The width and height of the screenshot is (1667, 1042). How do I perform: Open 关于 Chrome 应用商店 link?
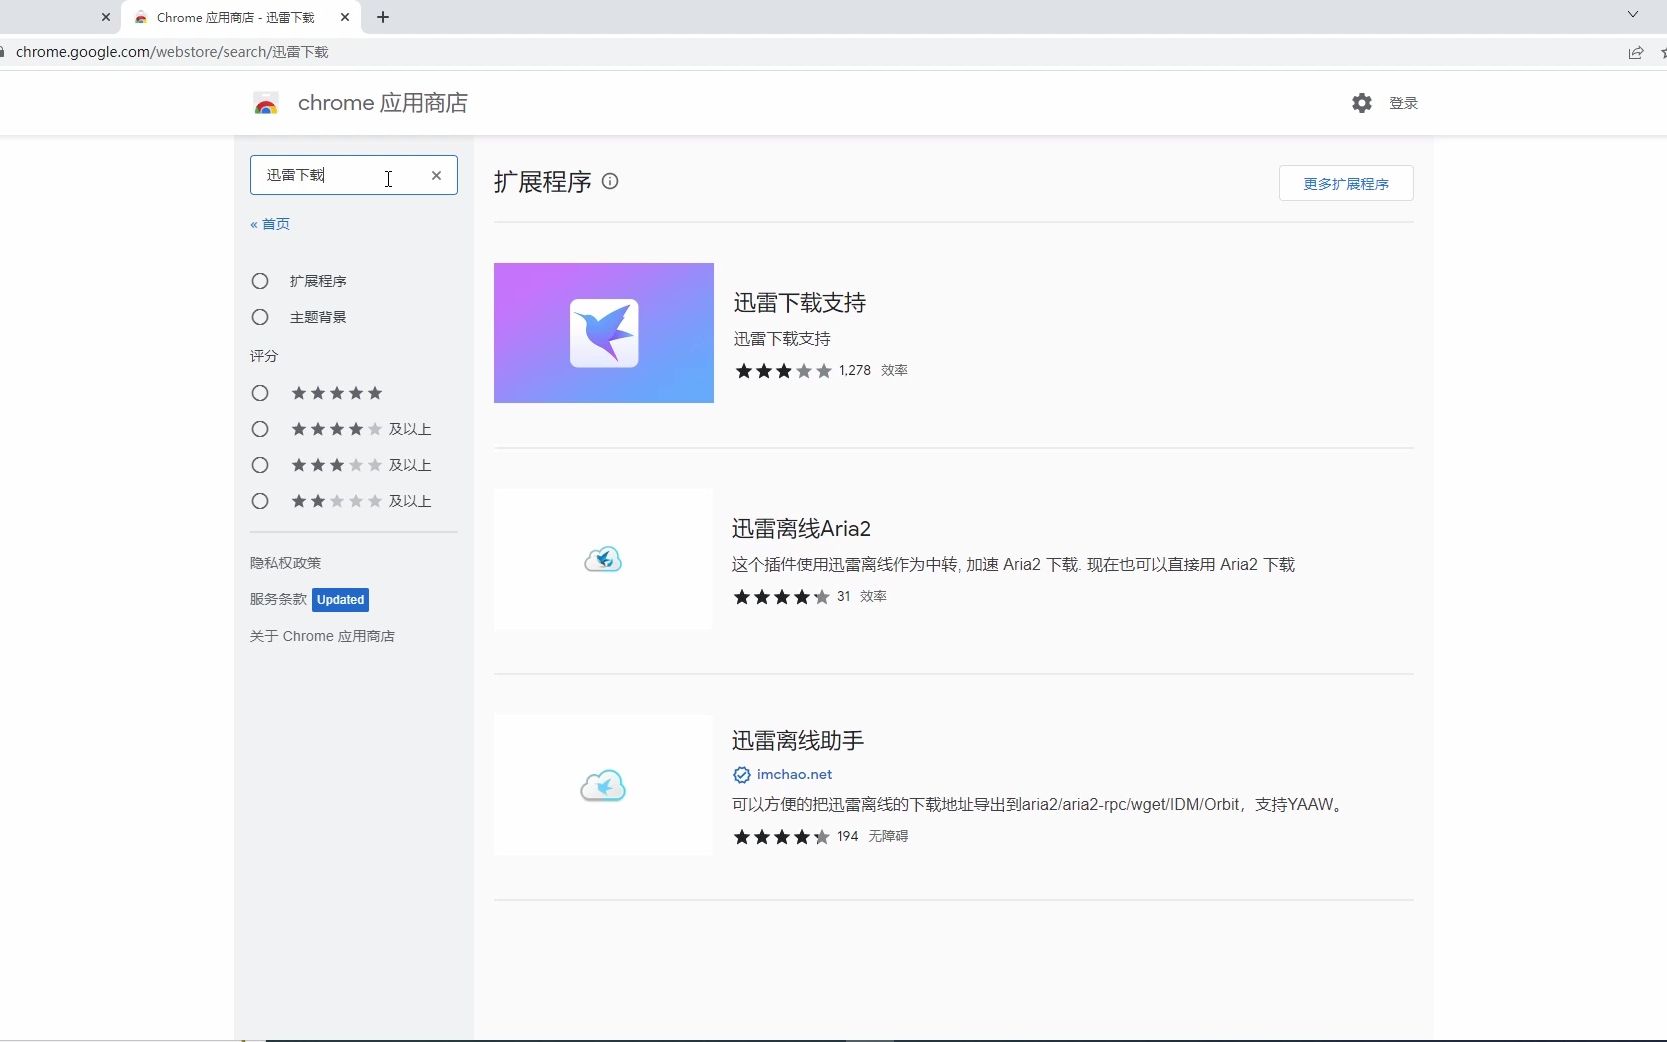(322, 636)
